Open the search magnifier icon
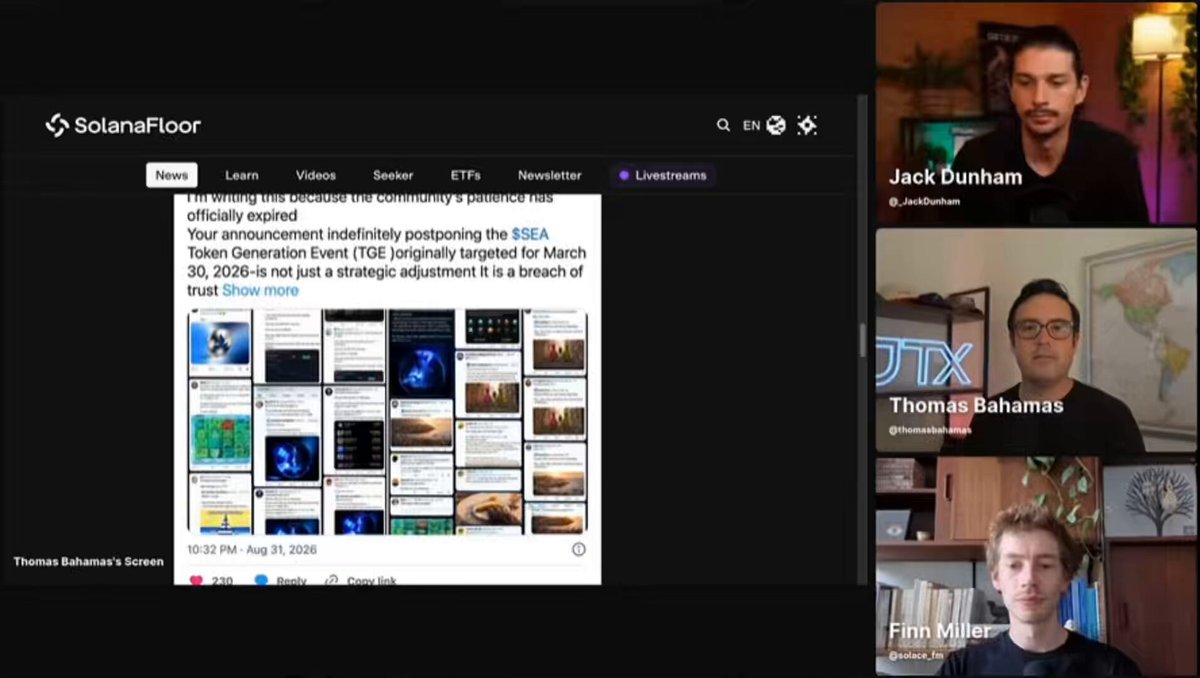Image resolution: width=1200 pixels, height=678 pixels. (723, 125)
